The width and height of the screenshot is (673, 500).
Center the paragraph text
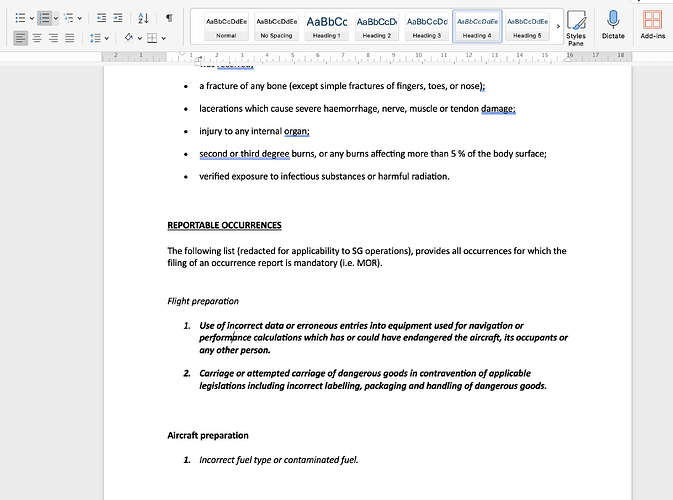pos(37,38)
